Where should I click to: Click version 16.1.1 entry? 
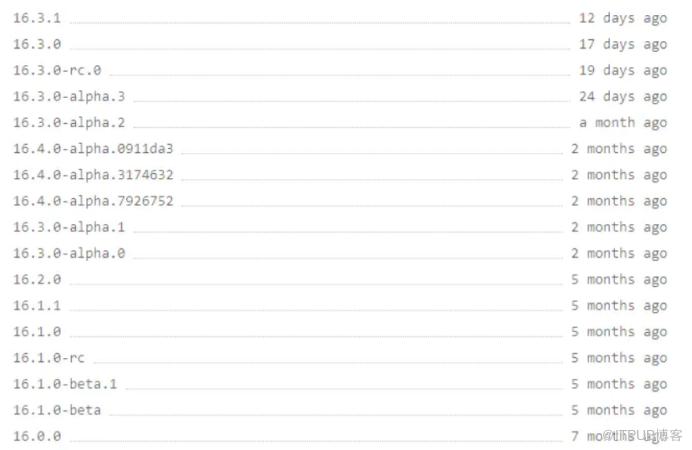[x=37, y=306]
